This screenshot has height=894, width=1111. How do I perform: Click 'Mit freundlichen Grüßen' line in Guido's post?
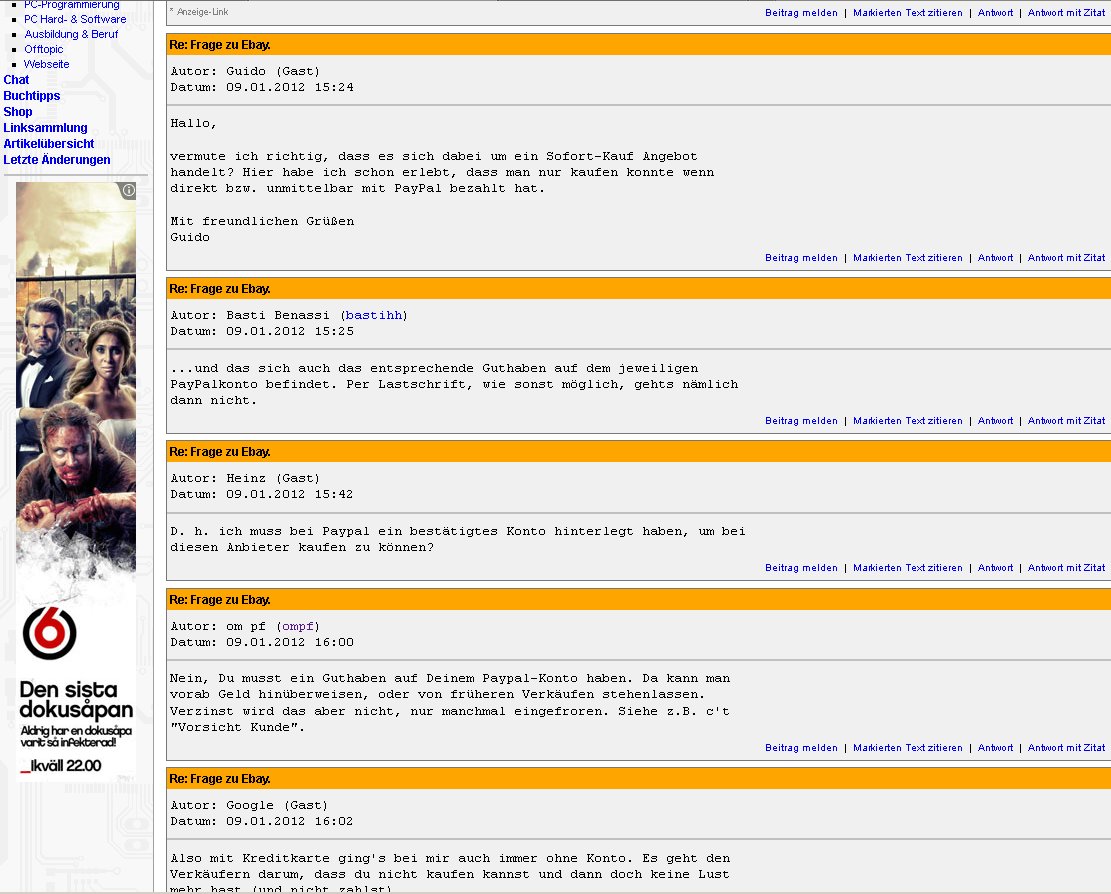point(262,221)
